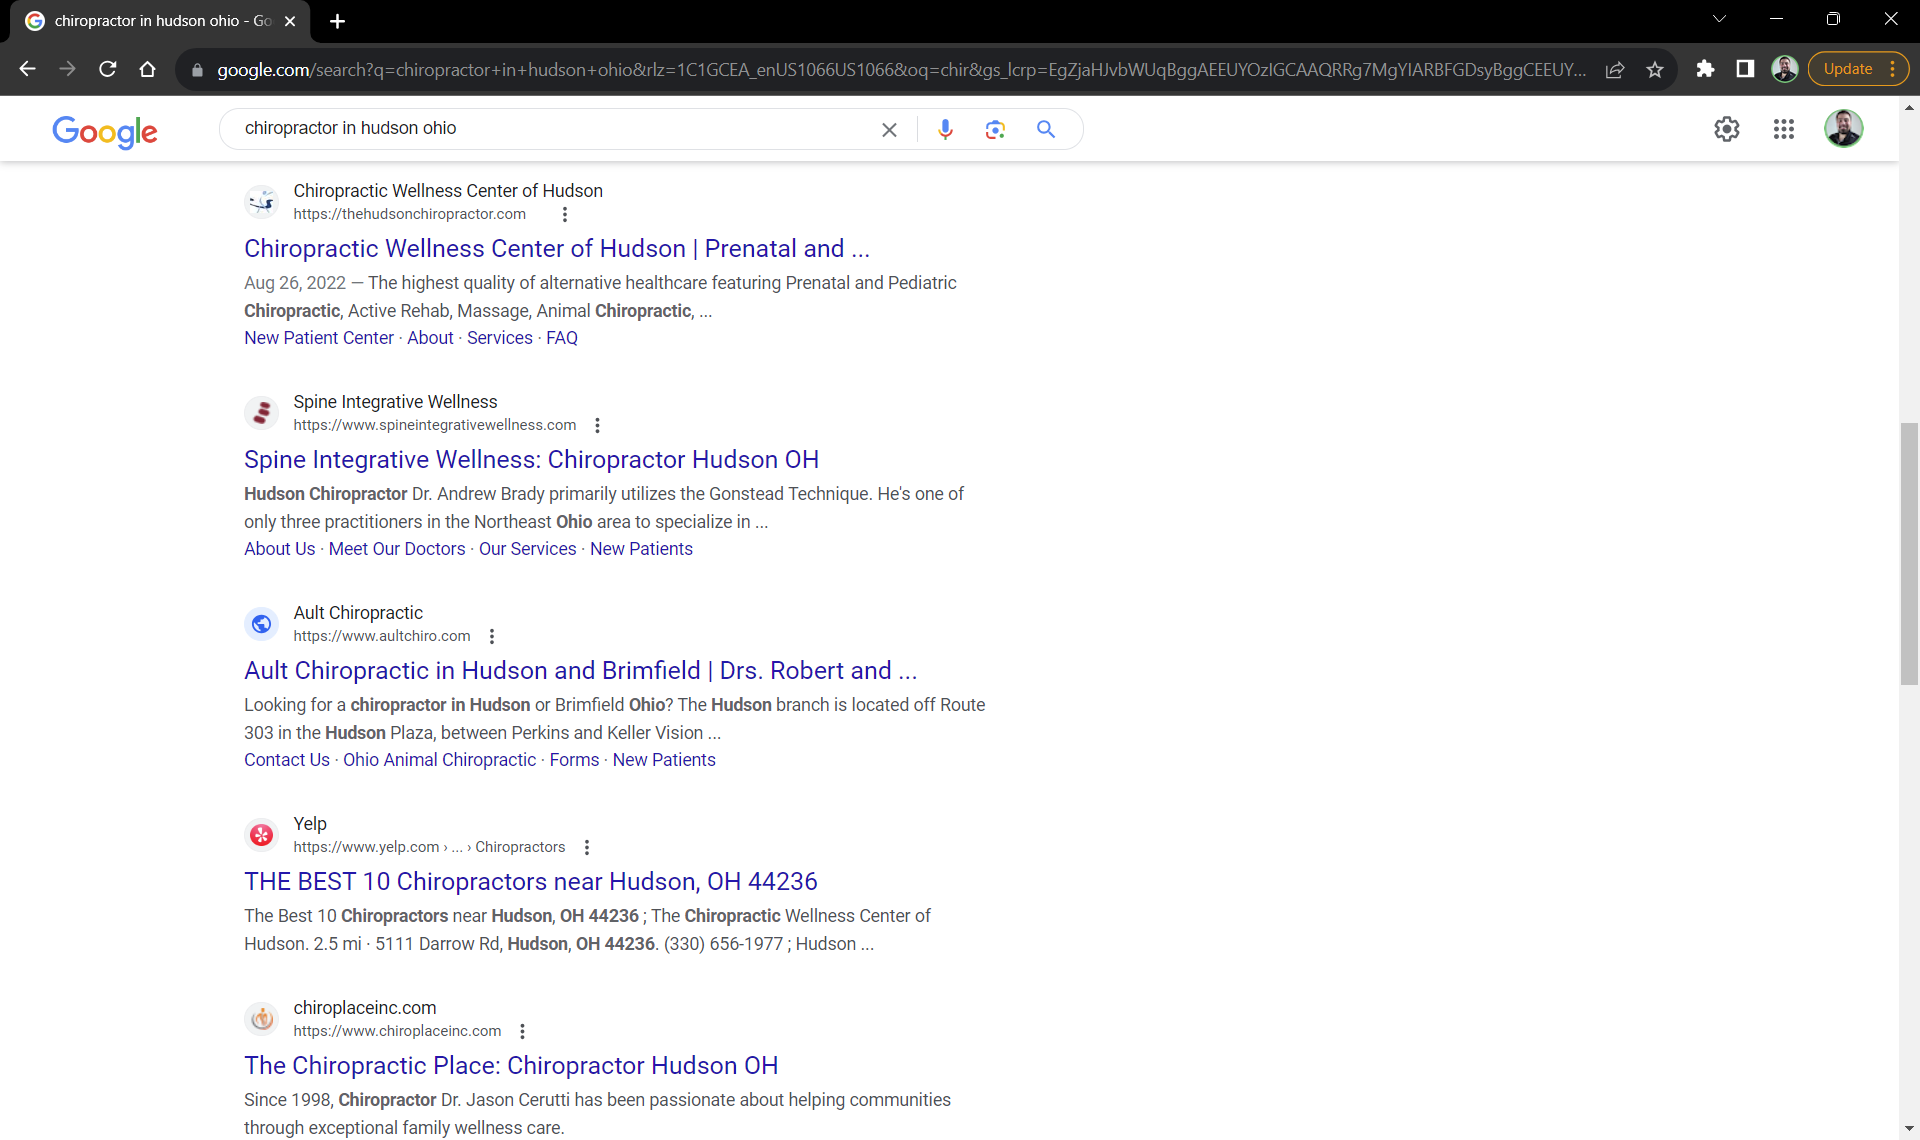Click the blue search magnifier icon

tap(1046, 129)
